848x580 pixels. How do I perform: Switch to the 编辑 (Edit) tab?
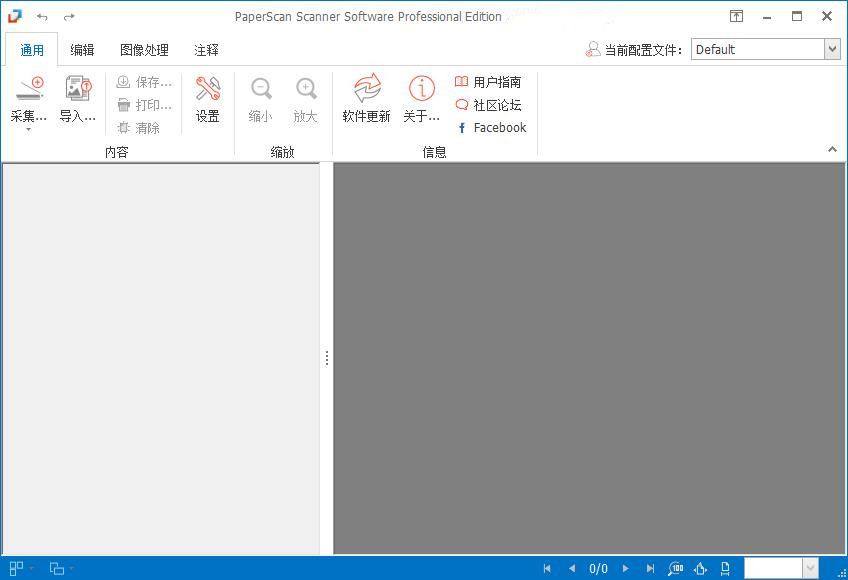pyautogui.click(x=82, y=50)
